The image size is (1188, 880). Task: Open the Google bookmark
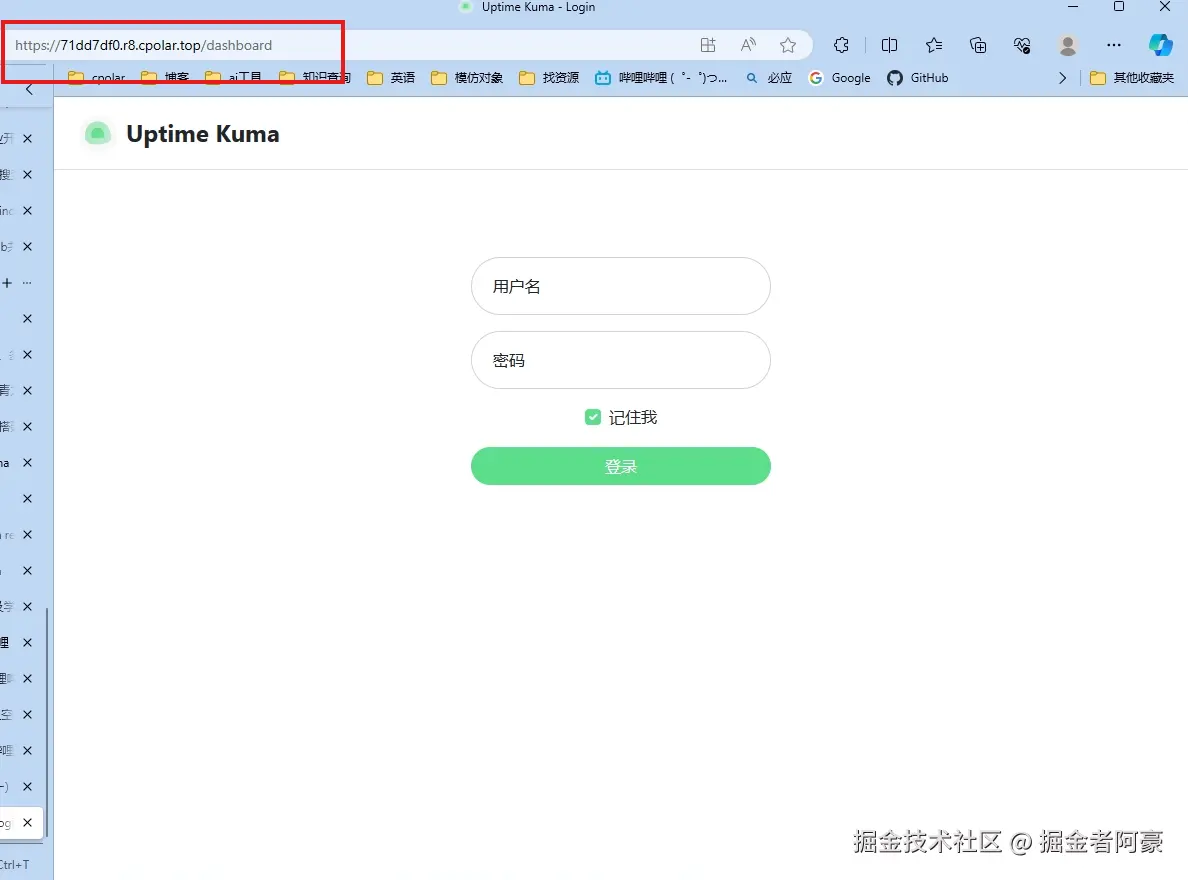click(x=839, y=78)
